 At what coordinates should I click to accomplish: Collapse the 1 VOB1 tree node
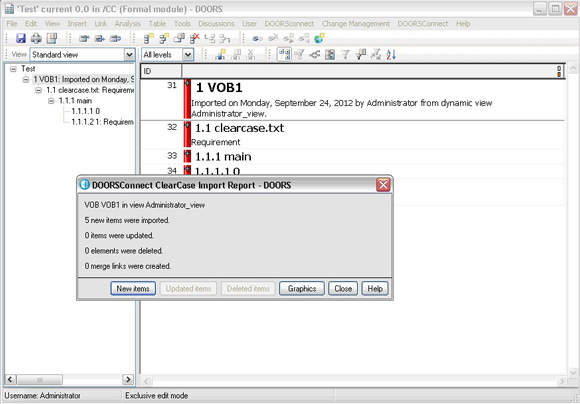(x=26, y=80)
